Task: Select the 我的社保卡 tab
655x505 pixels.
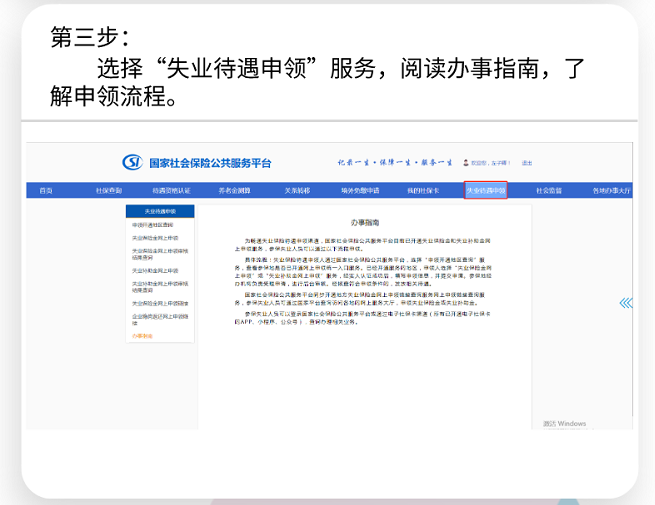Action: coord(424,190)
